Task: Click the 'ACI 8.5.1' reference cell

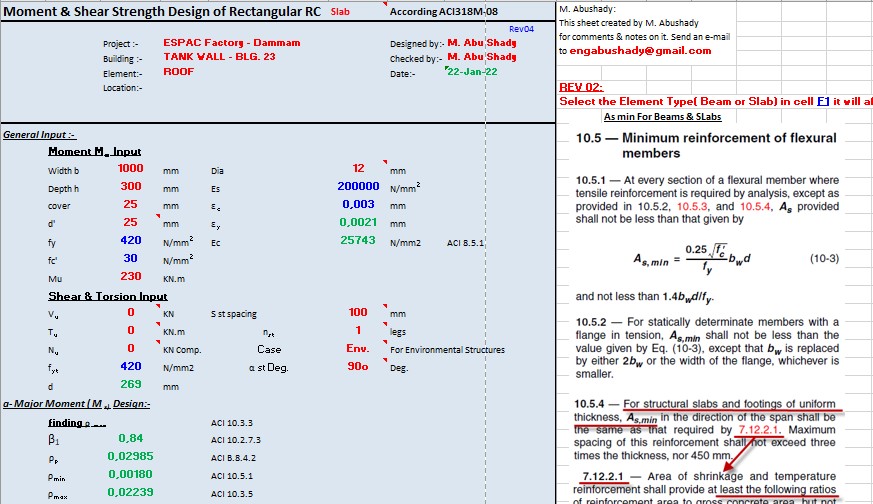Action: [x=465, y=243]
